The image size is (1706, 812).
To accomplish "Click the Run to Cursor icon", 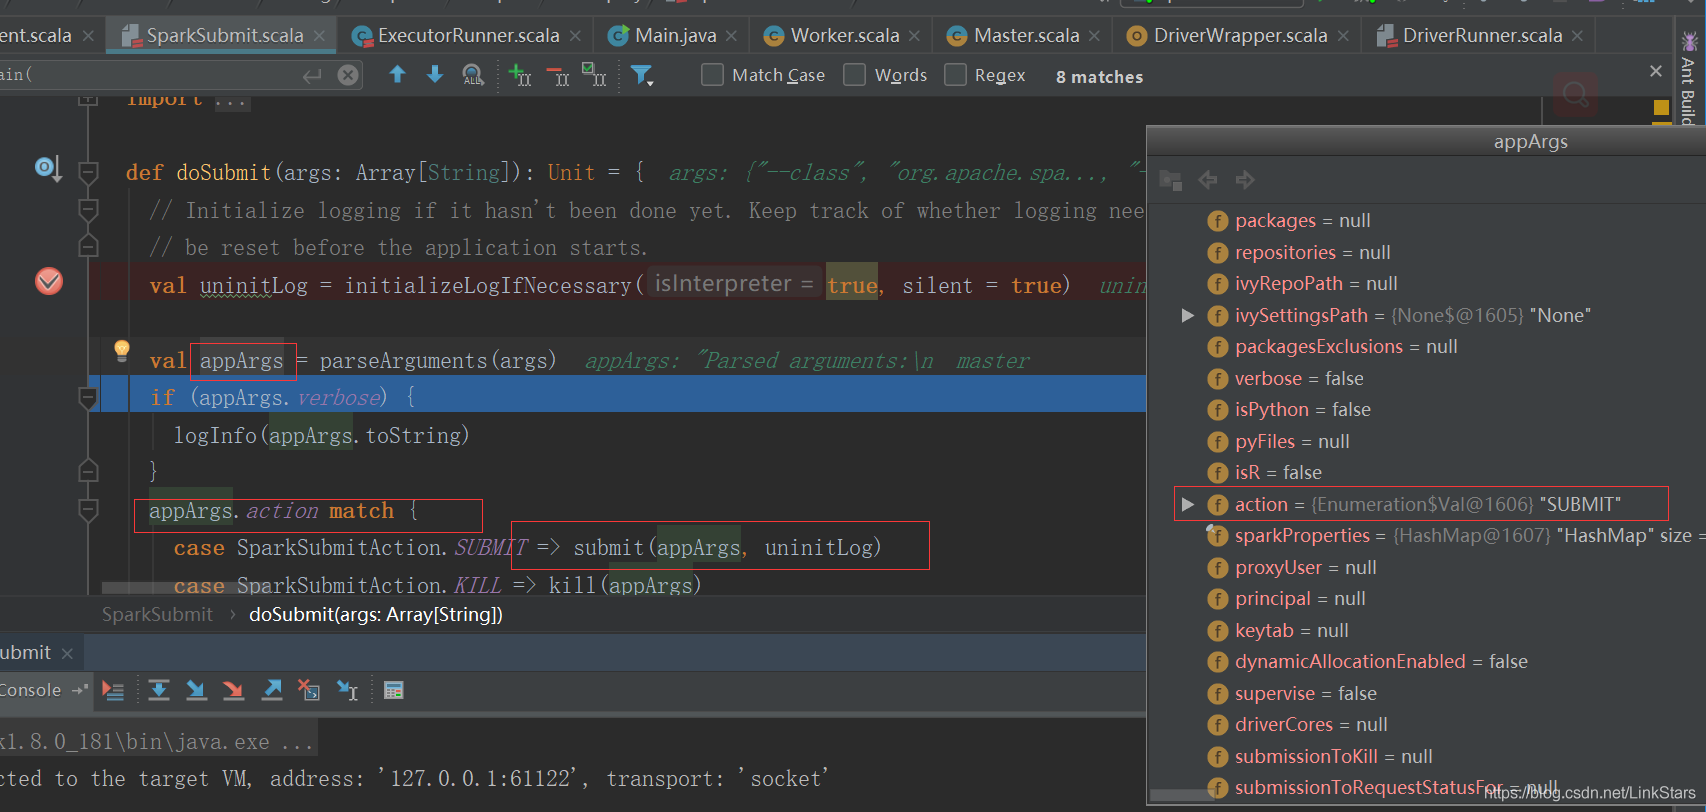I will point(347,690).
